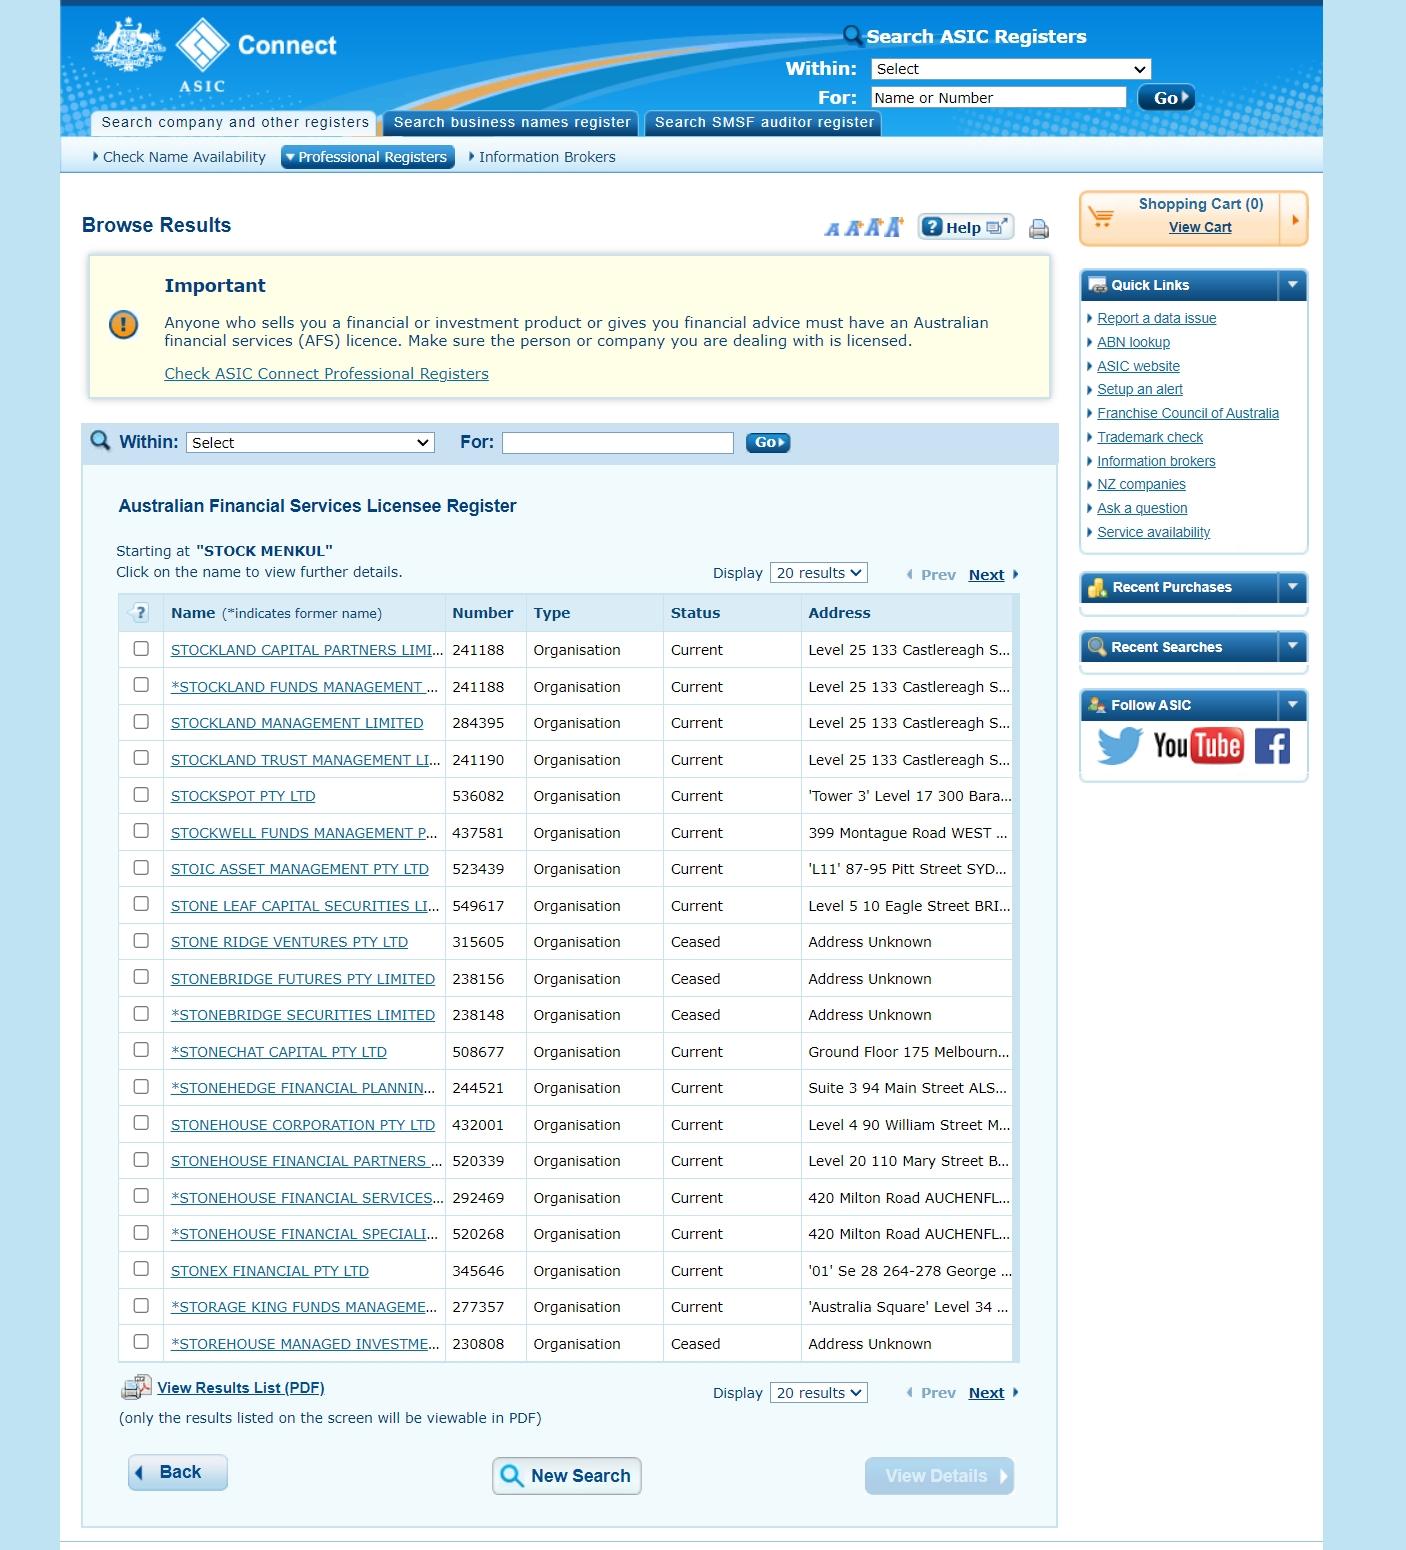
Task: Open Check ASIC Connect Professional Registers link
Action: click(x=326, y=374)
